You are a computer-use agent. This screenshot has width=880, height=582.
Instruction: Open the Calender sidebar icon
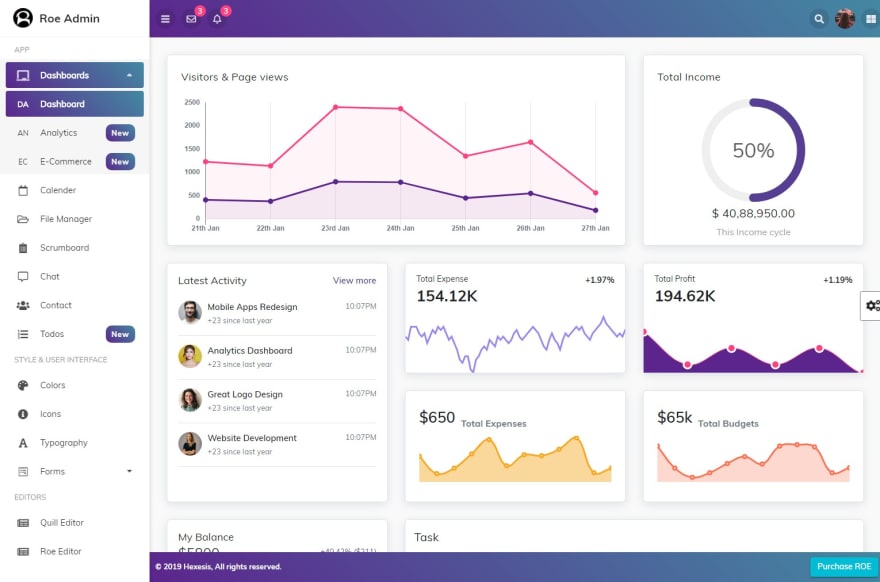(x=23, y=190)
